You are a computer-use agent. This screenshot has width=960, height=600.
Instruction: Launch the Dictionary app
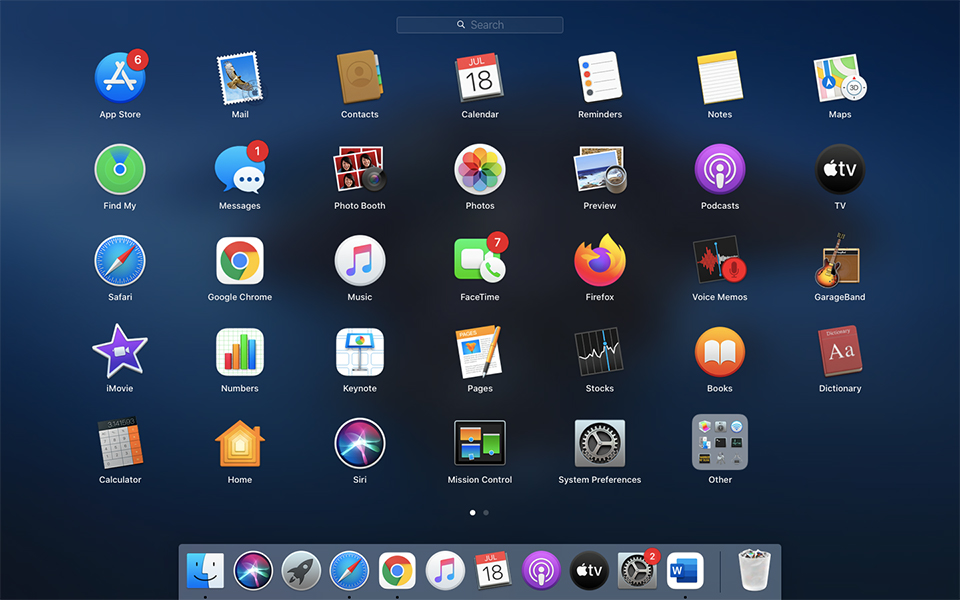click(840, 352)
